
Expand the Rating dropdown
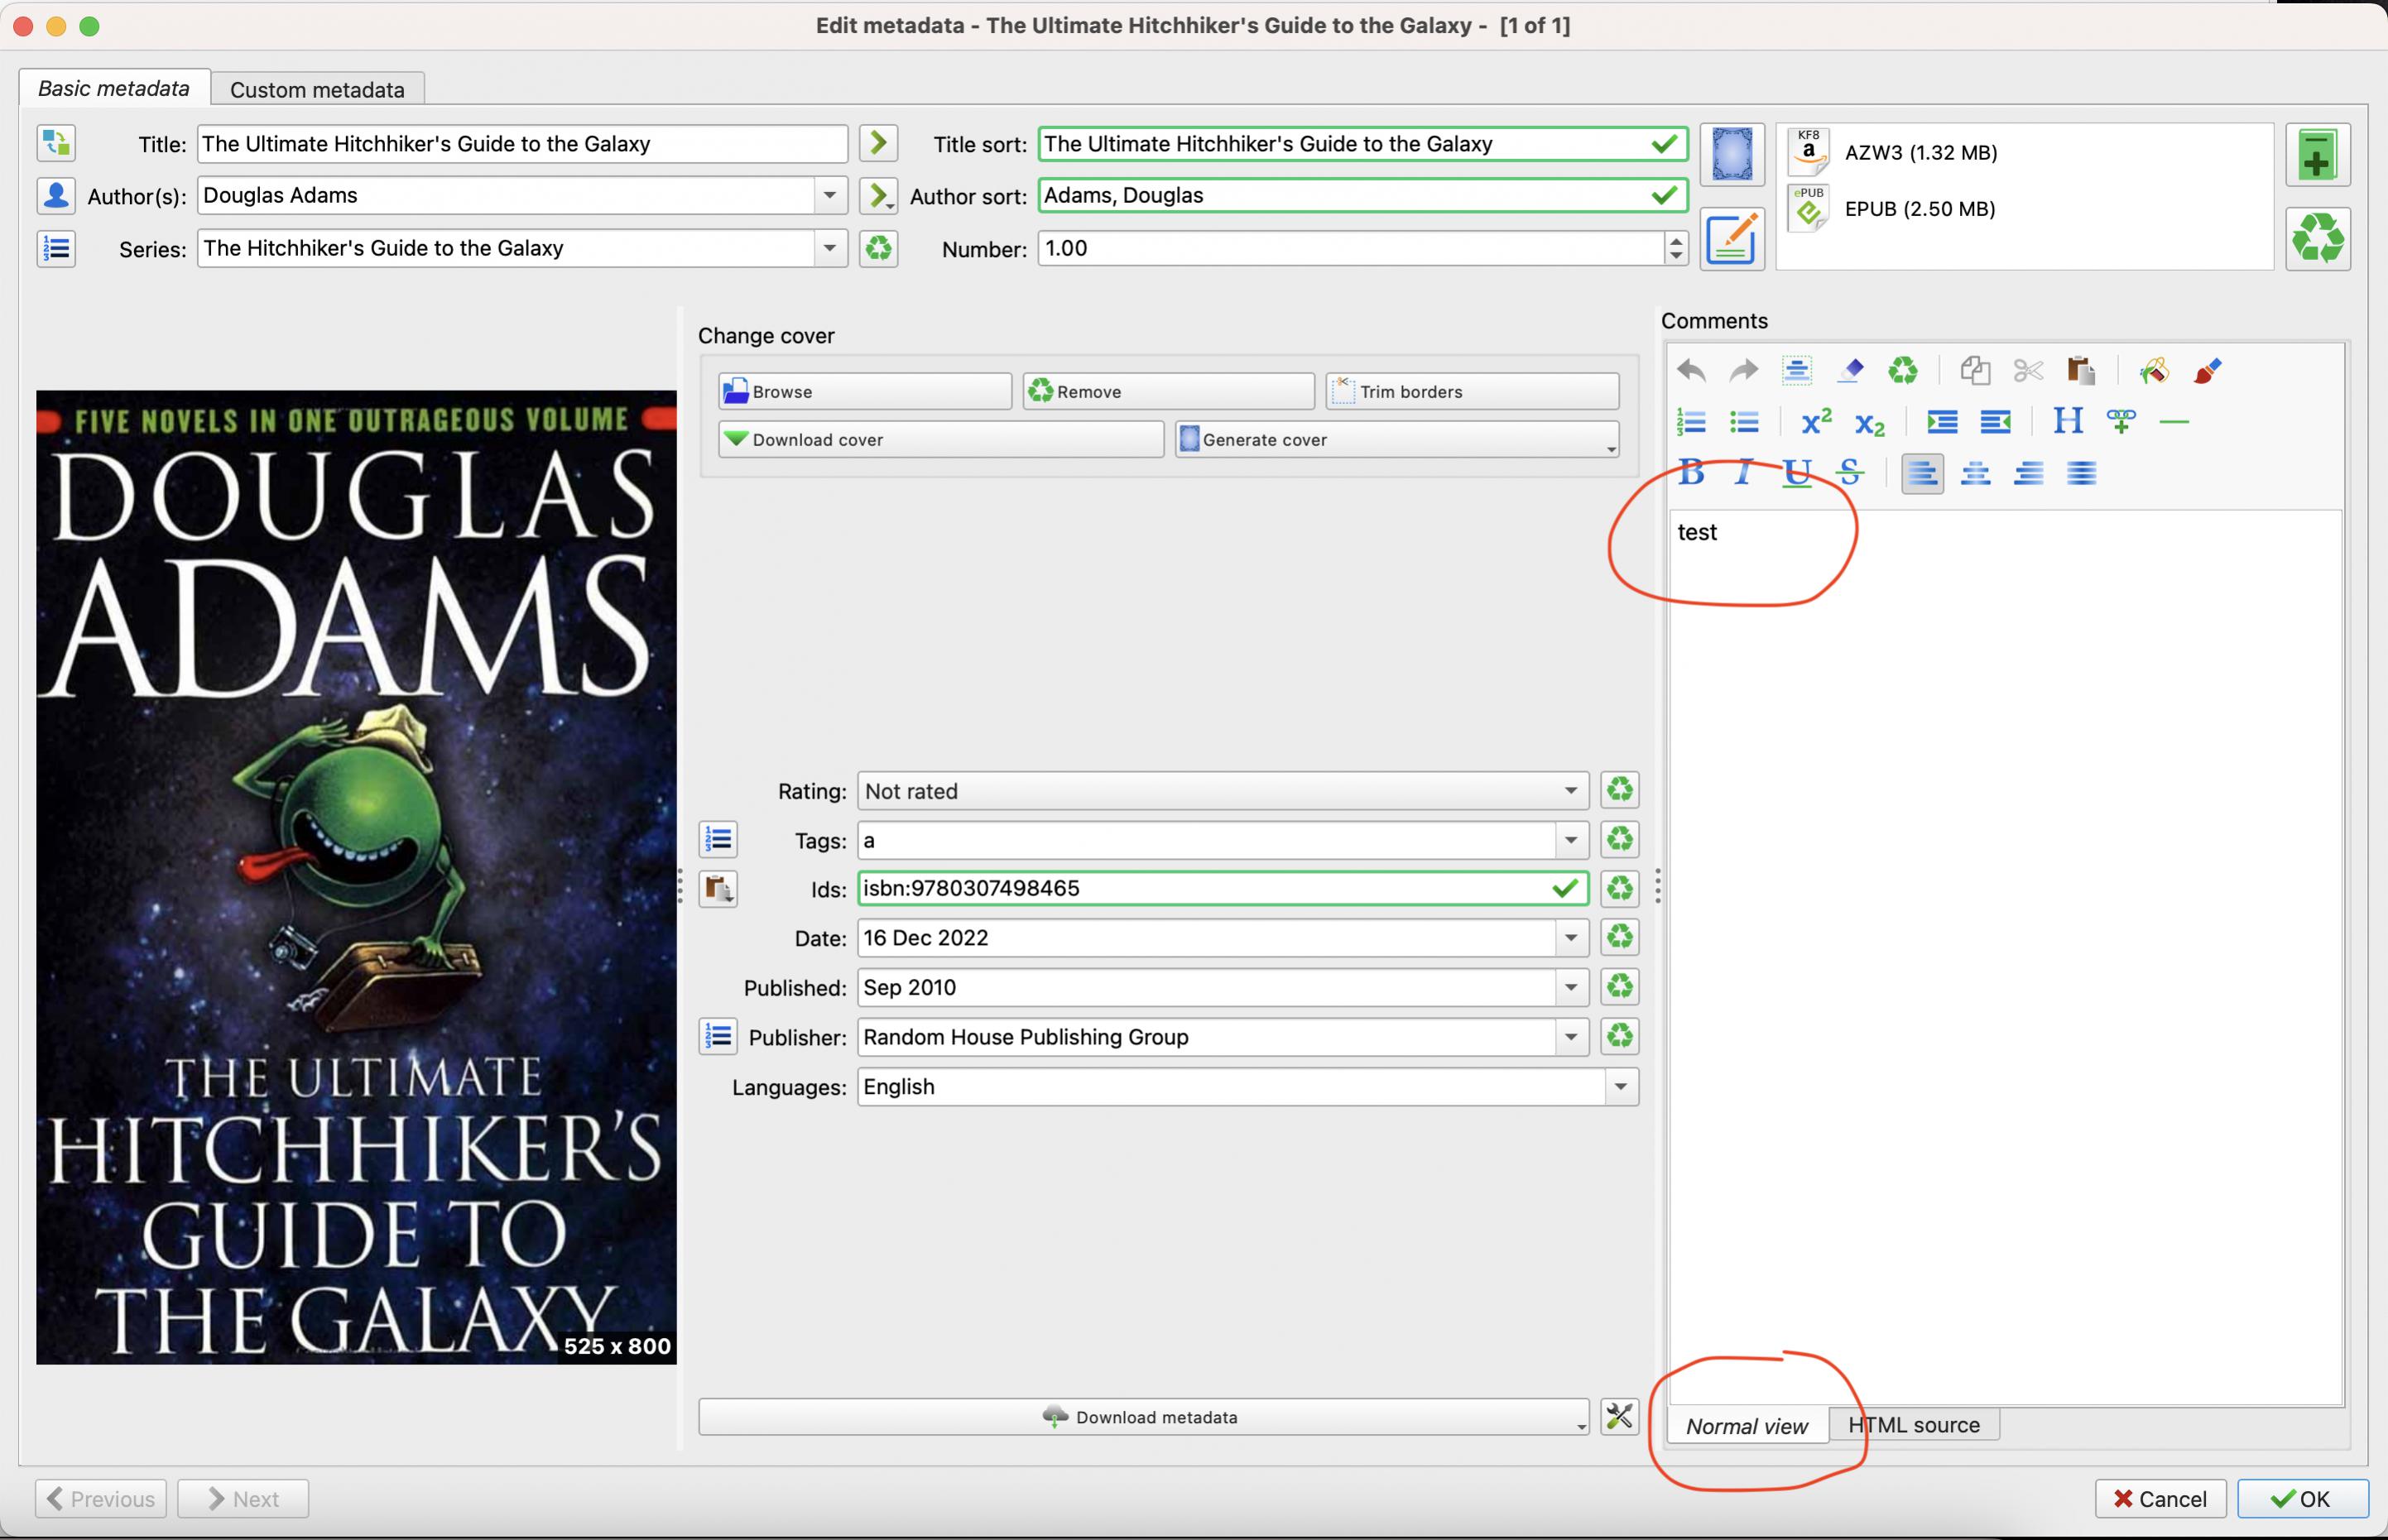[1570, 791]
